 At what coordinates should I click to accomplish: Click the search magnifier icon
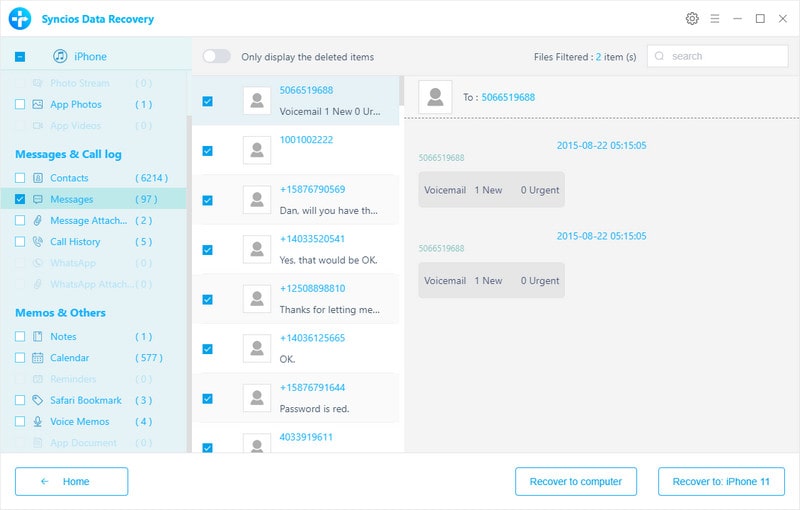(x=659, y=56)
